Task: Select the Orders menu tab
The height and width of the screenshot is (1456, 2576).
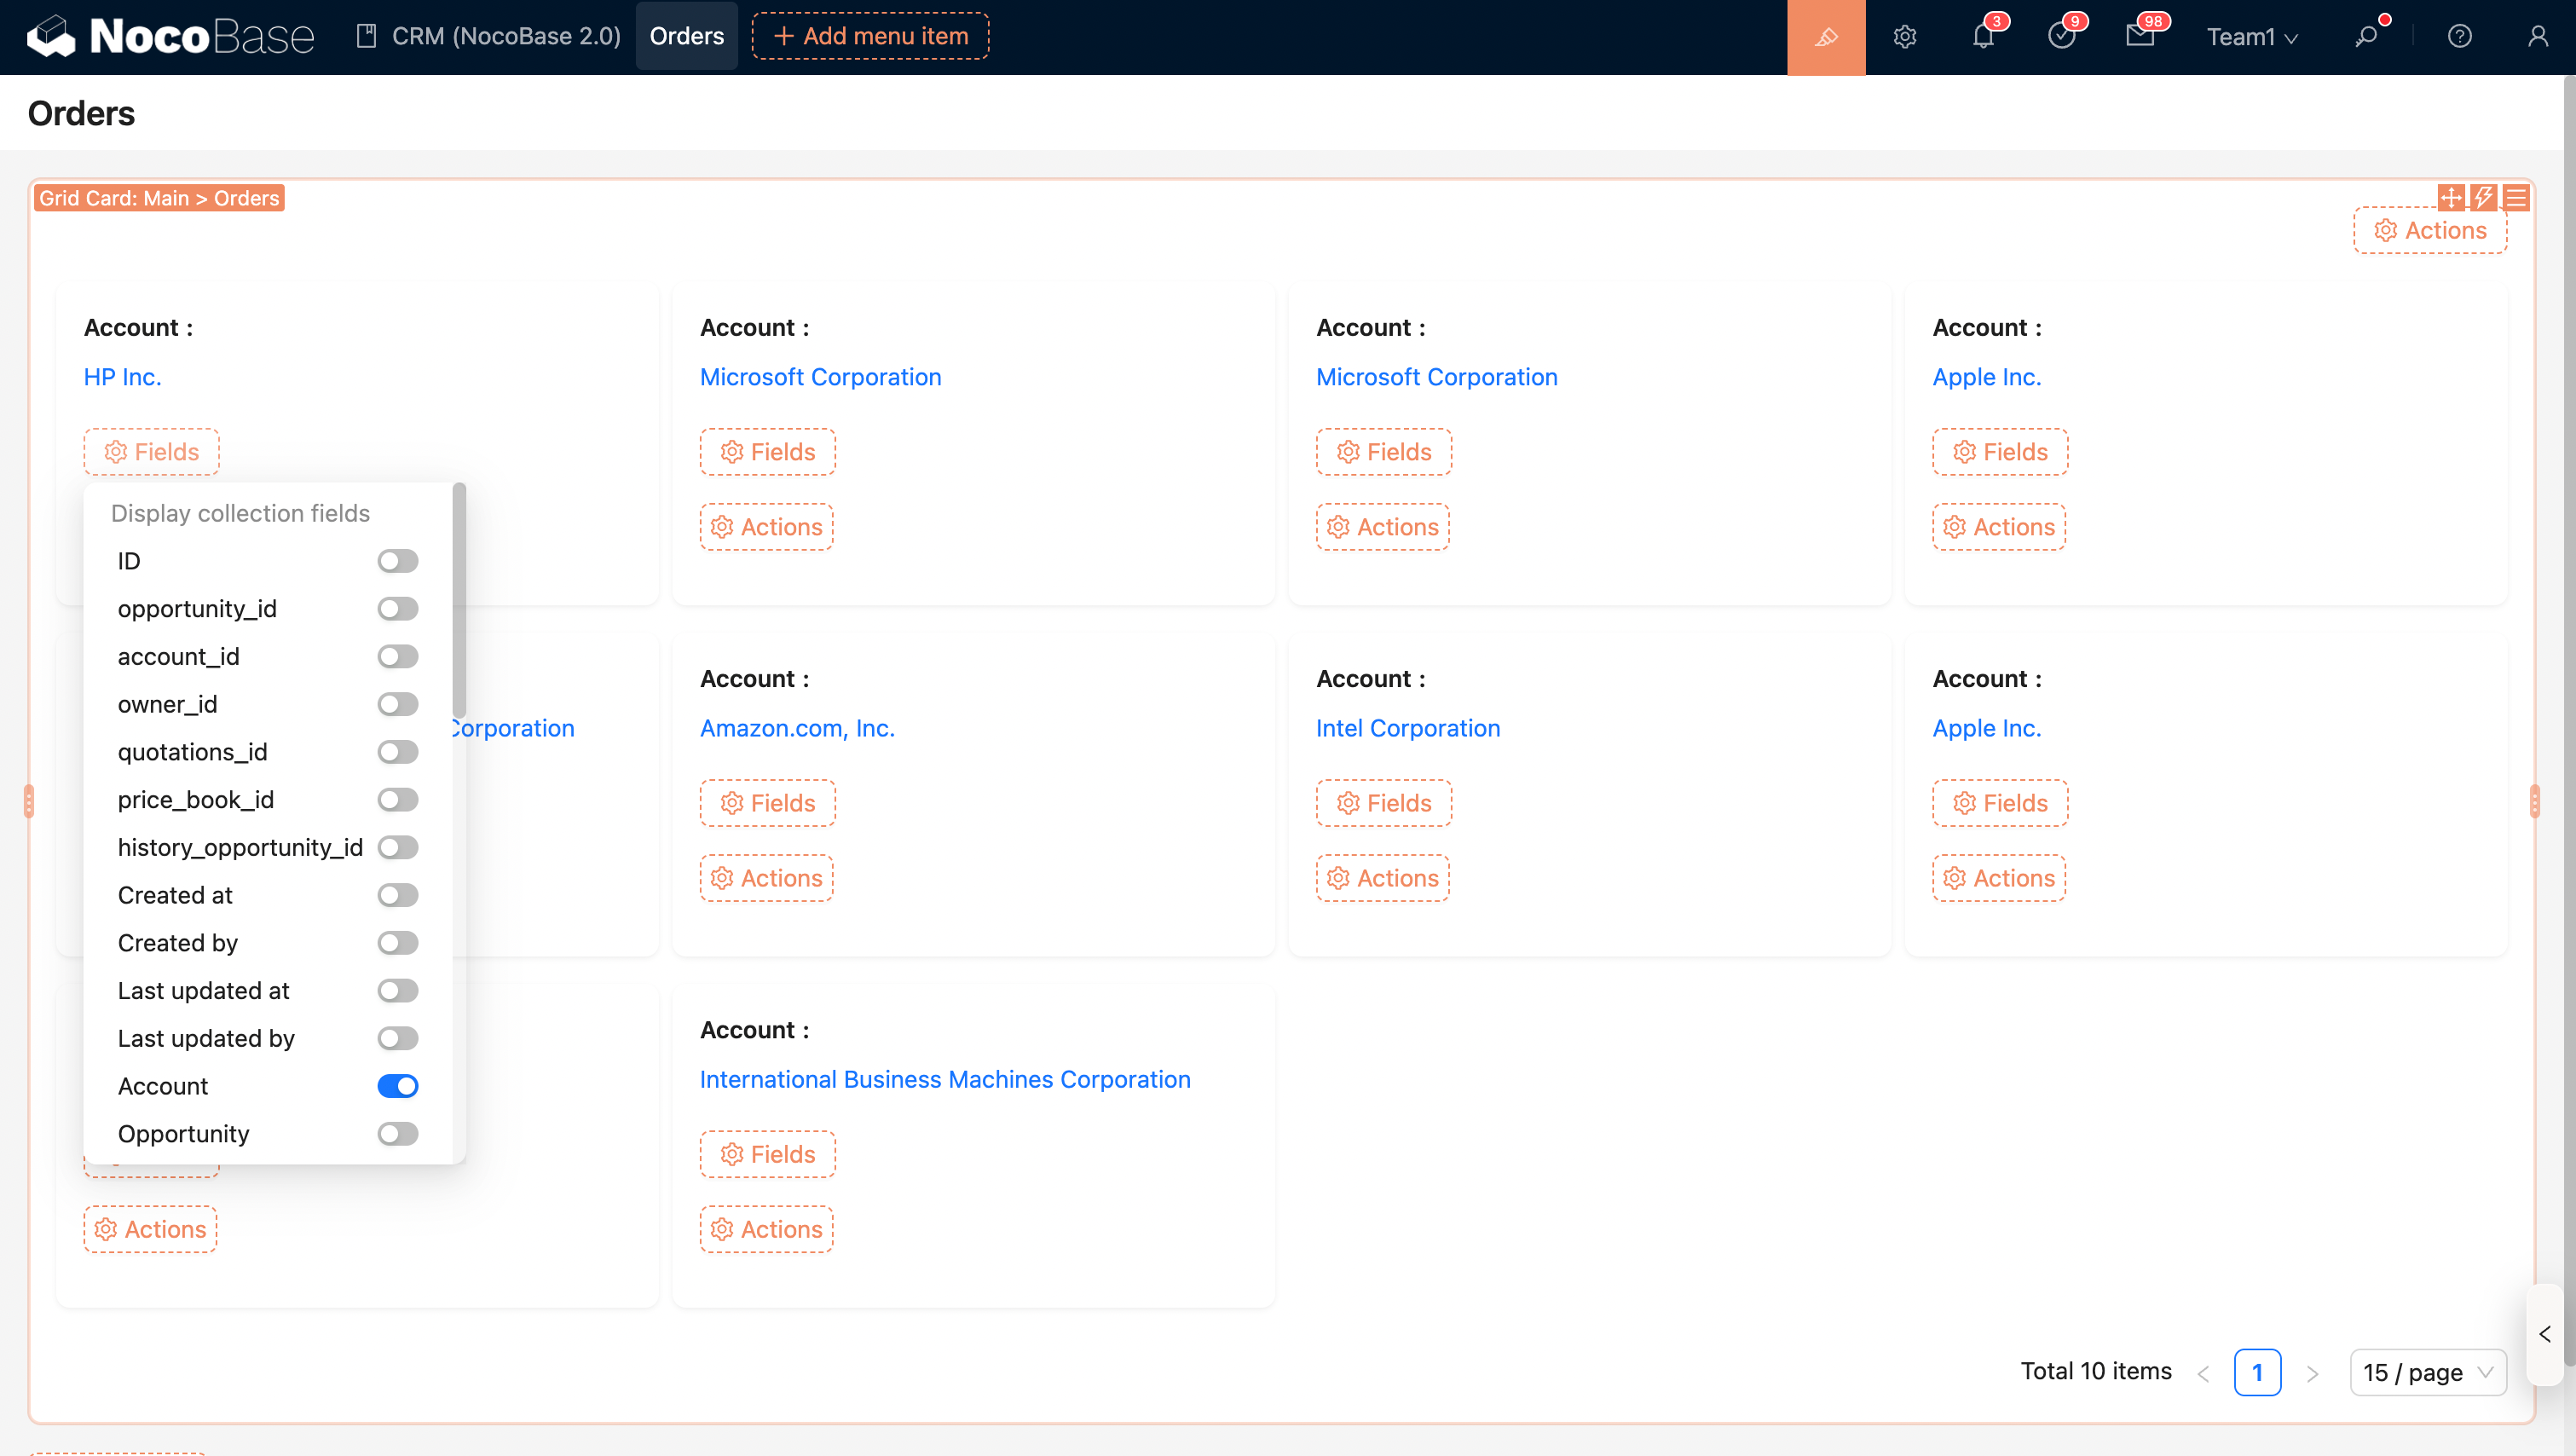Action: (x=686, y=36)
